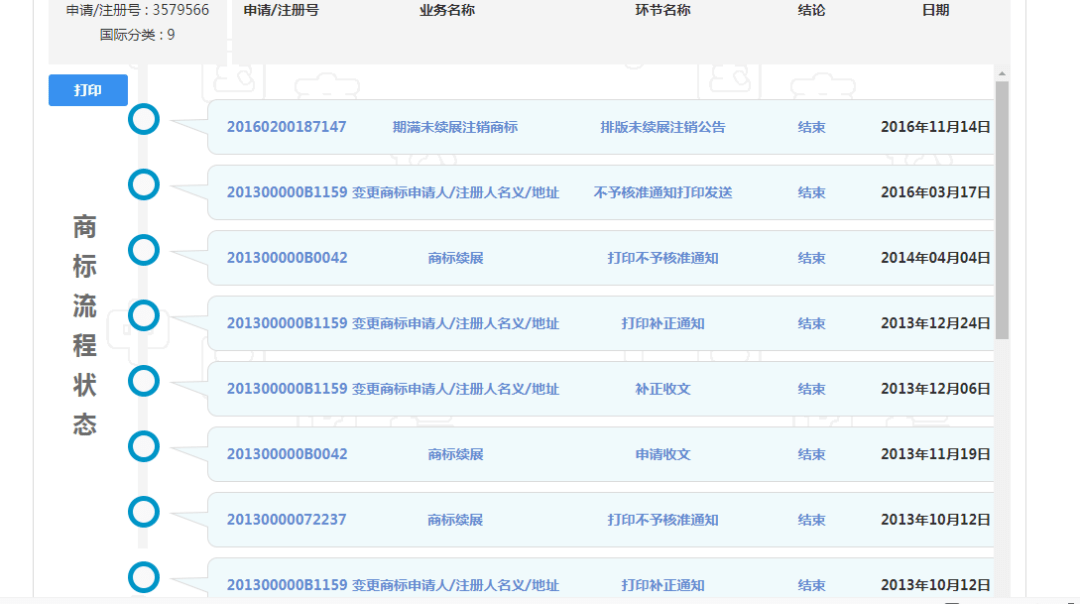1080x604 pixels.
Task: Click the 业务名称 column header
Action: [x=446, y=10]
